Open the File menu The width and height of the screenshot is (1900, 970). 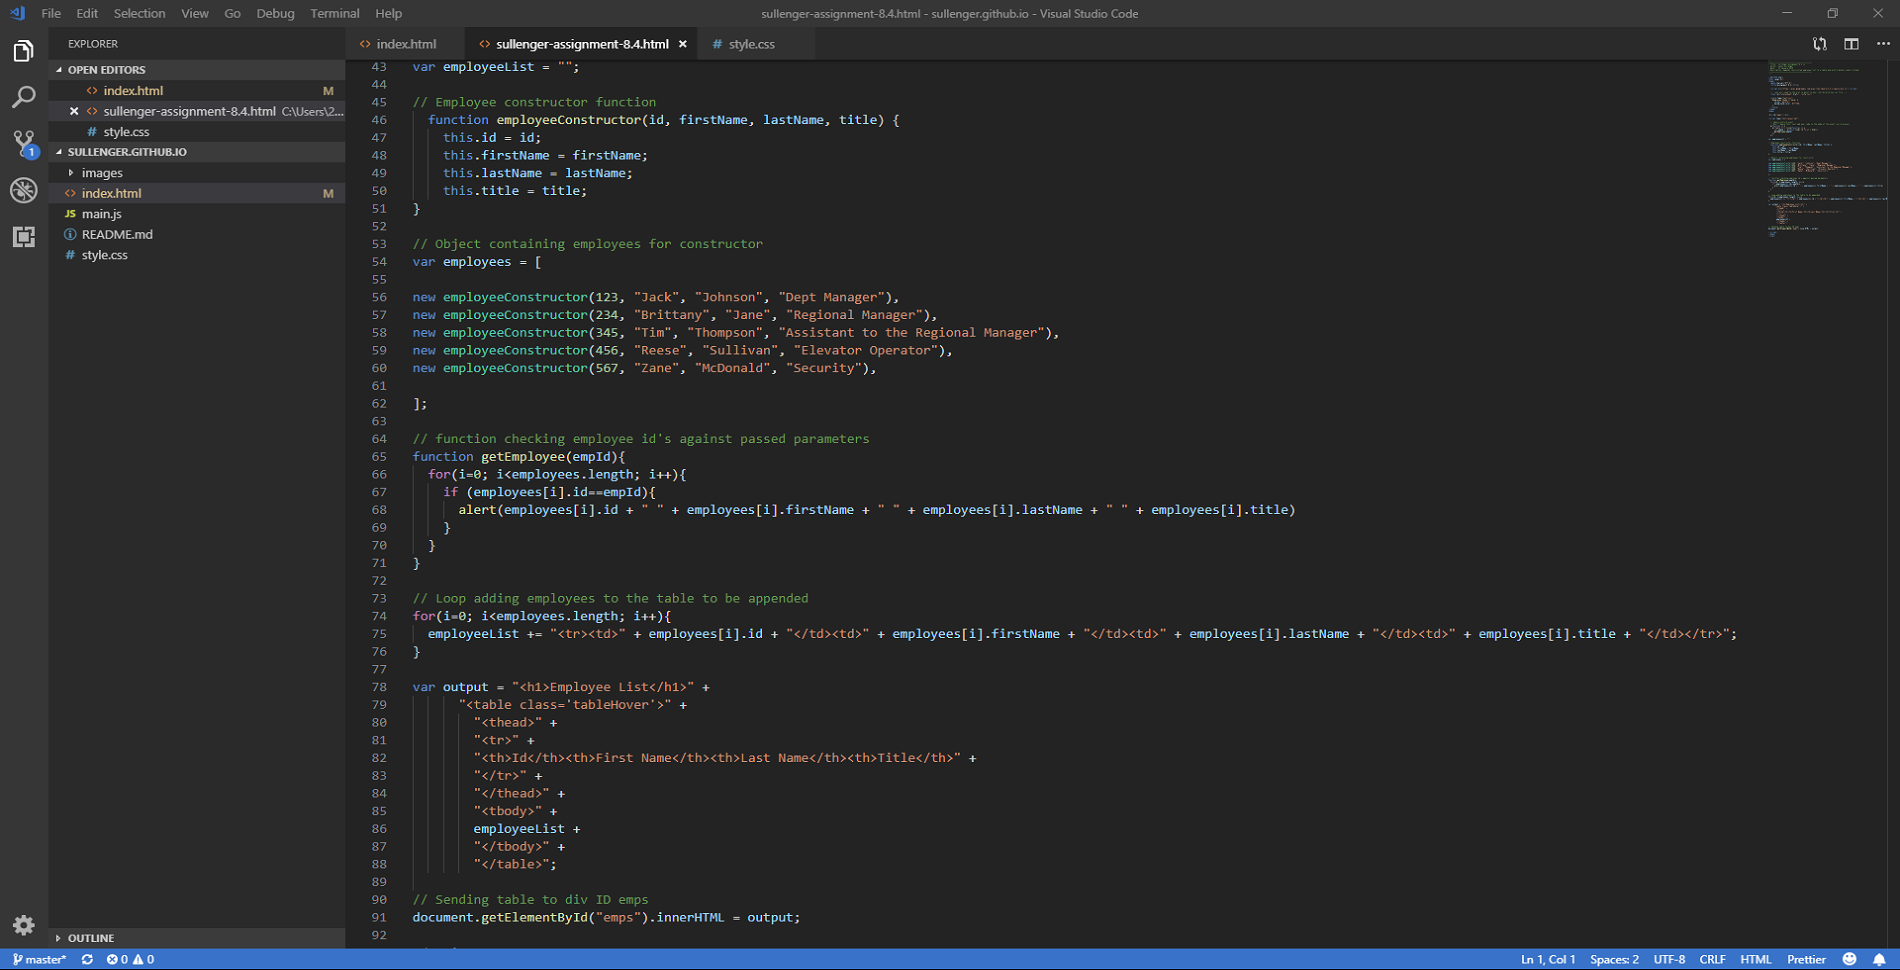(51, 13)
